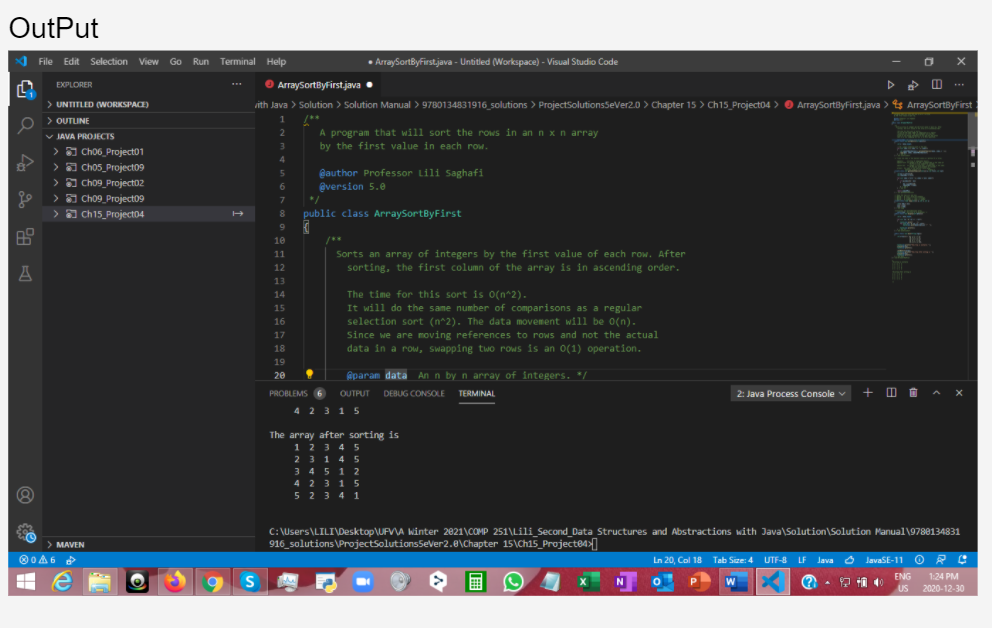Open the Testing flask icon view
The width and height of the screenshot is (992, 628).
(x=26, y=273)
